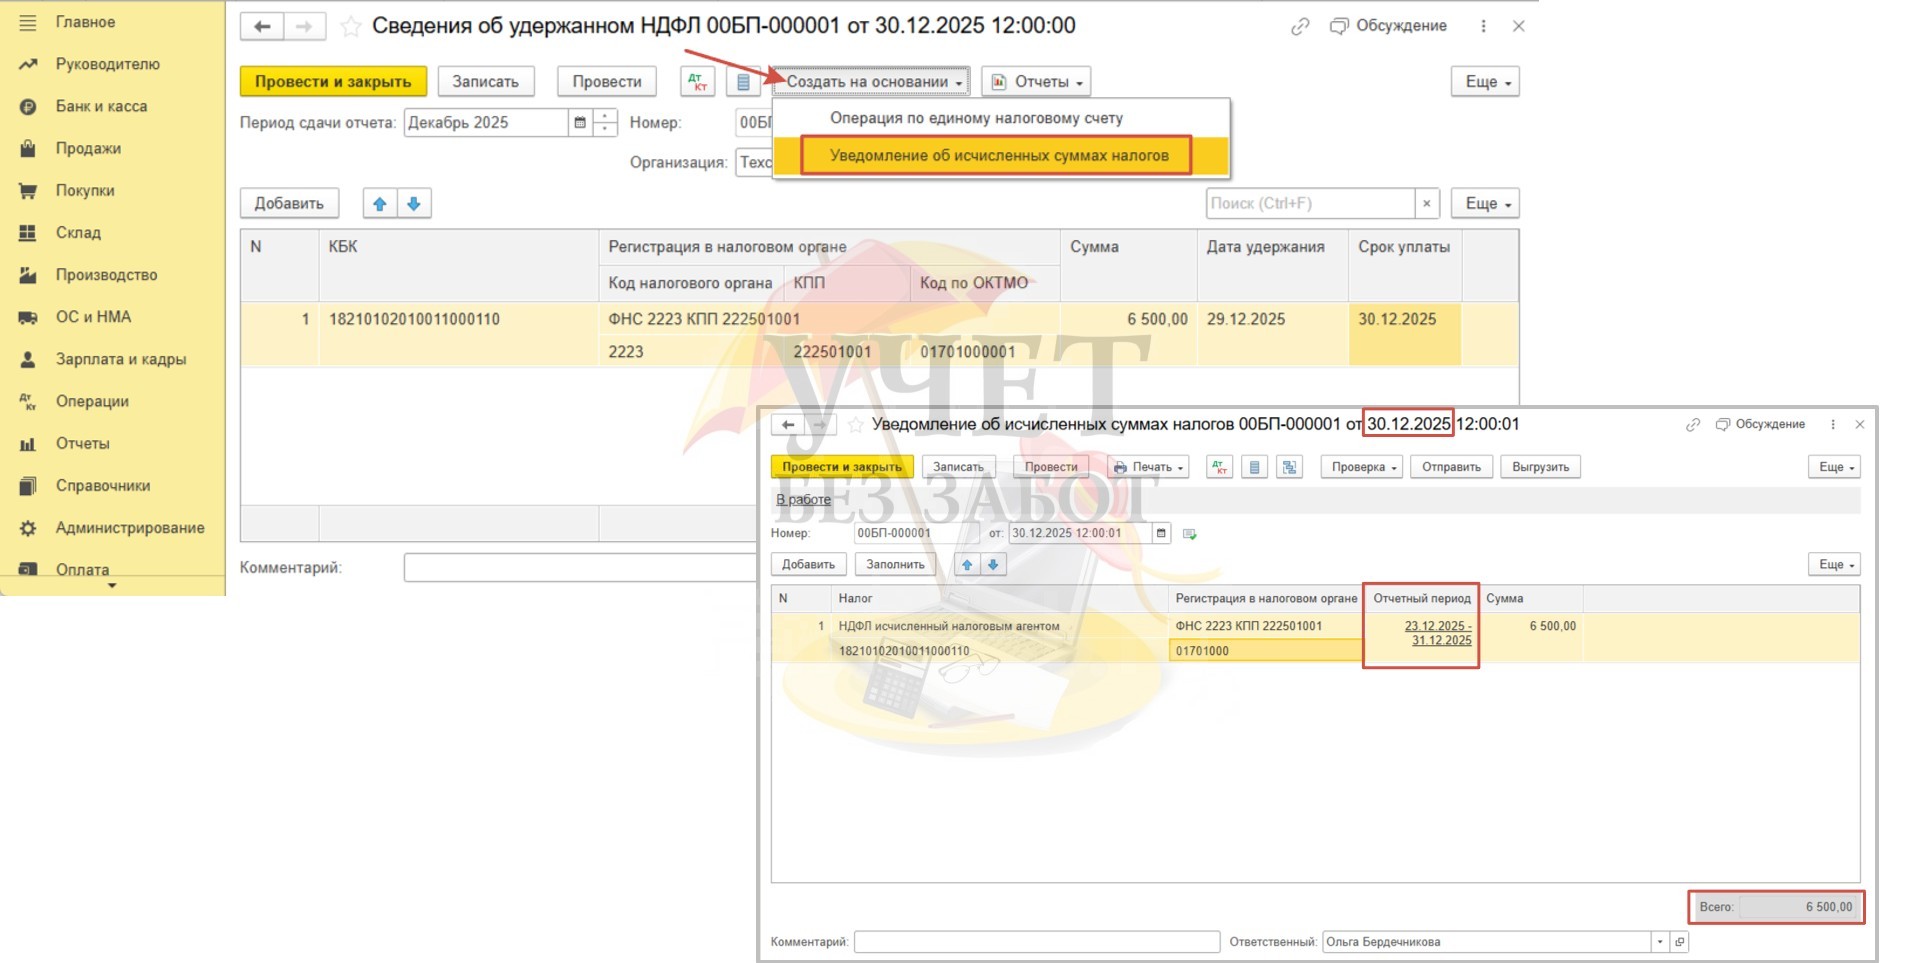Copy the document link using the chain icon
The image size is (1920, 963).
click(1299, 27)
